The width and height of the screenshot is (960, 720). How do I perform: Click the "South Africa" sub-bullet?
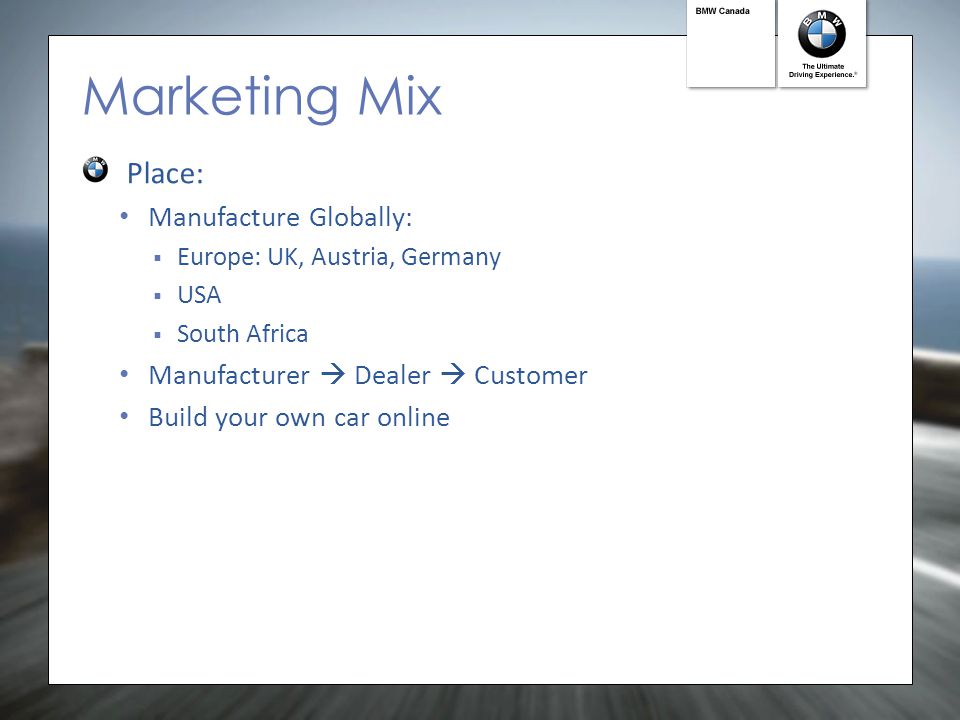pos(242,334)
